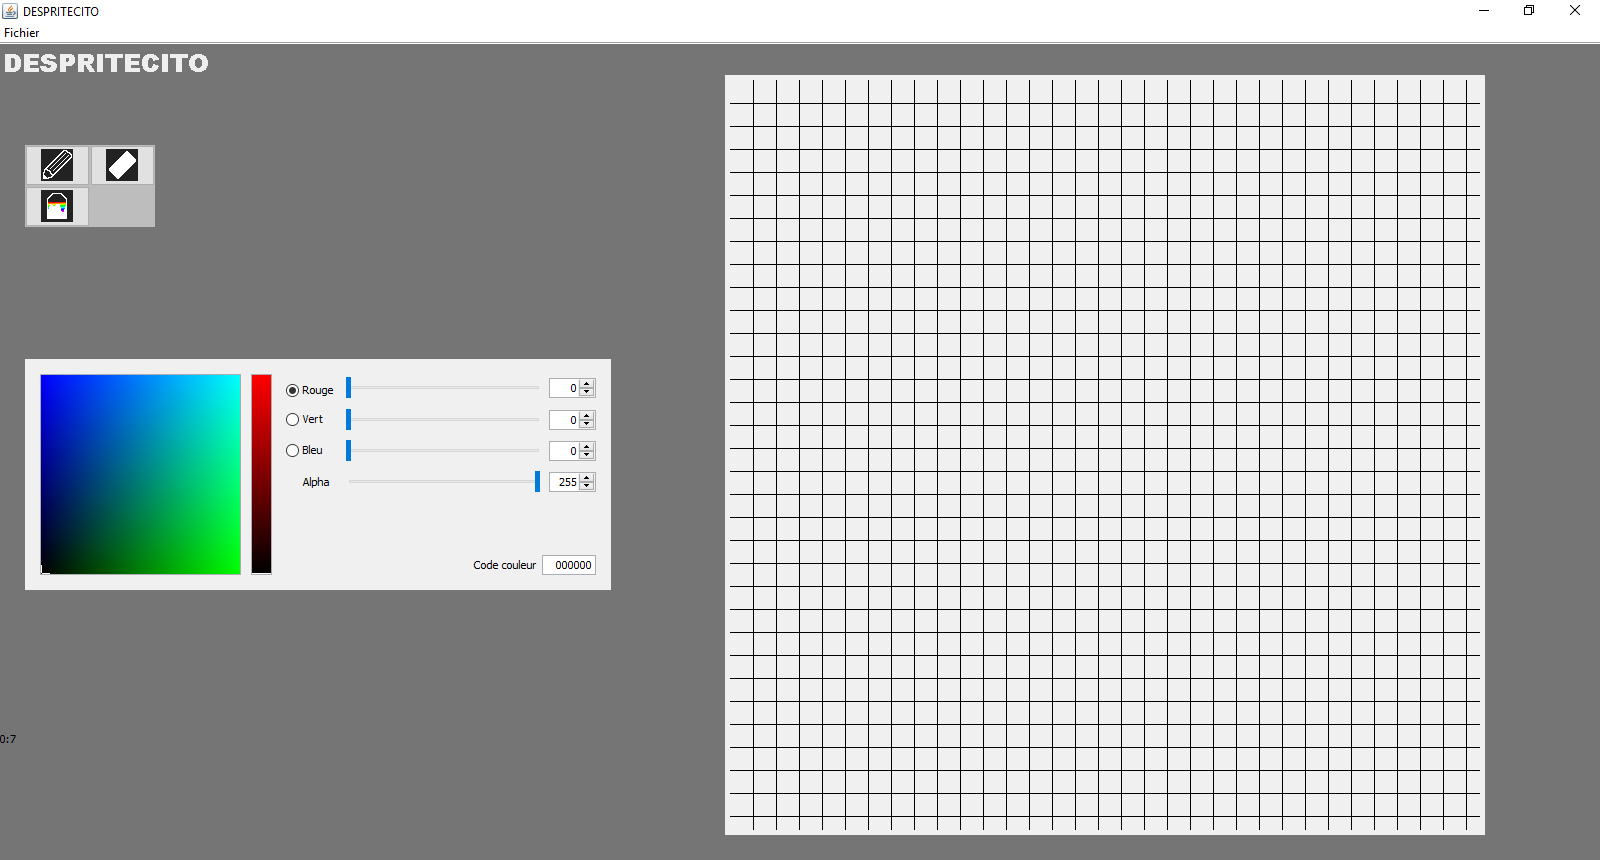Click the vertical red gradient bar
This screenshot has width=1600, height=860.
(x=261, y=474)
